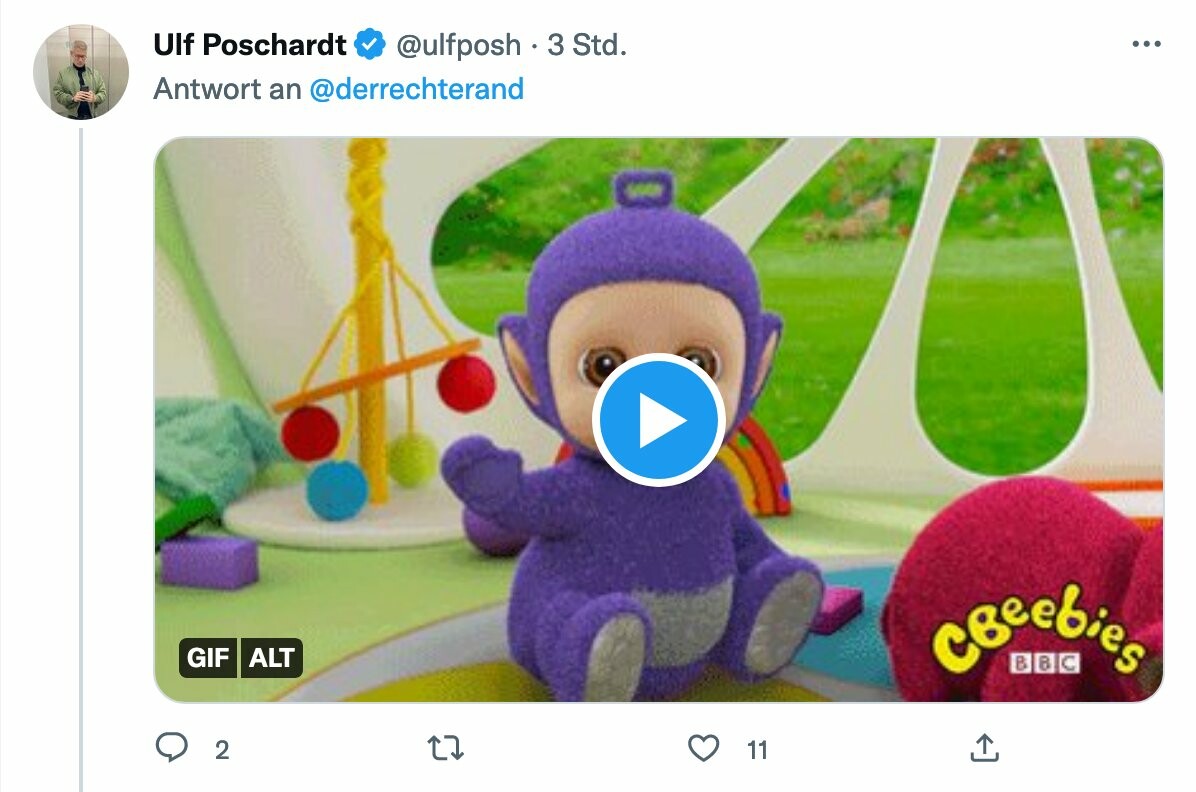Click the reply count of 2

click(x=222, y=749)
